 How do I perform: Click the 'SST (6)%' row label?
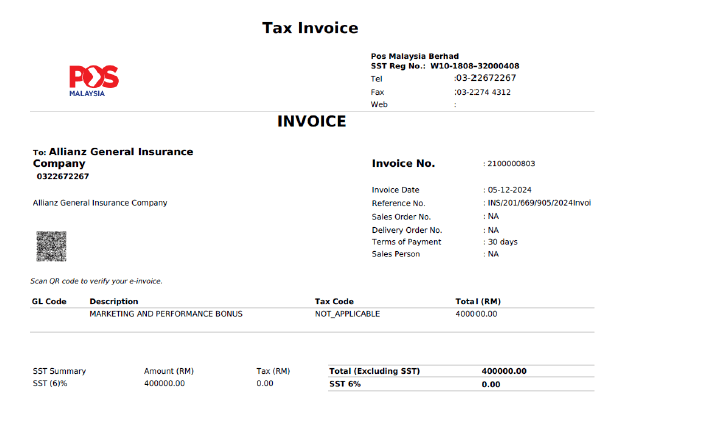tap(50, 383)
